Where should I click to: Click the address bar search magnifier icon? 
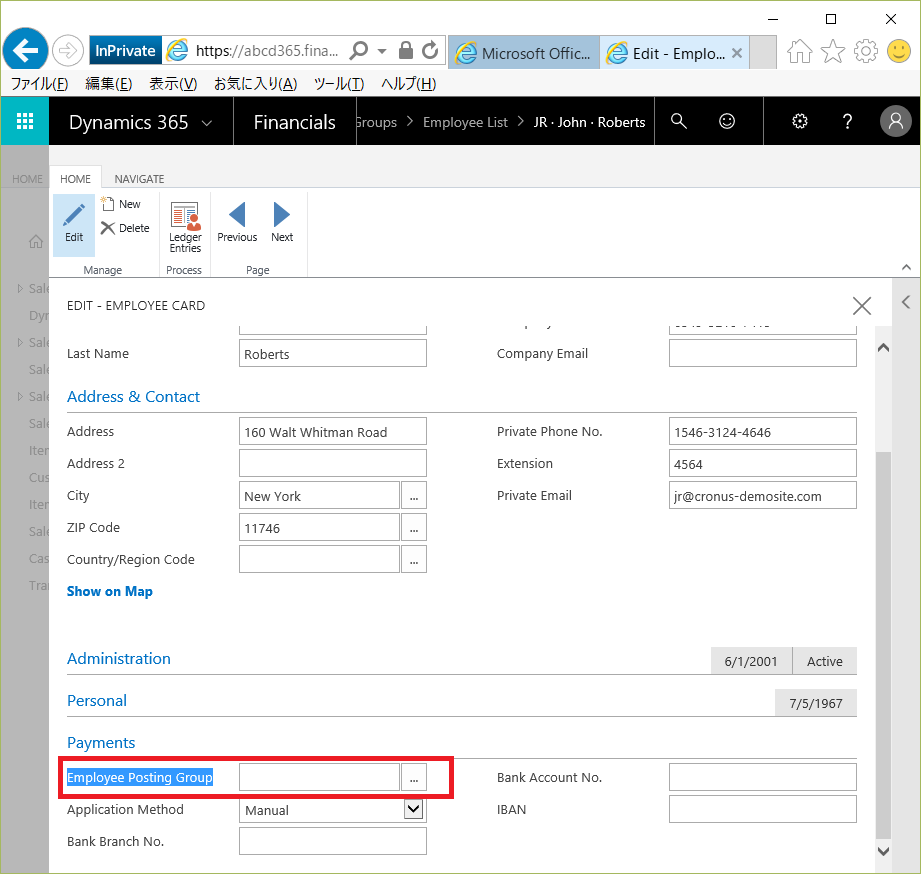pos(358,51)
